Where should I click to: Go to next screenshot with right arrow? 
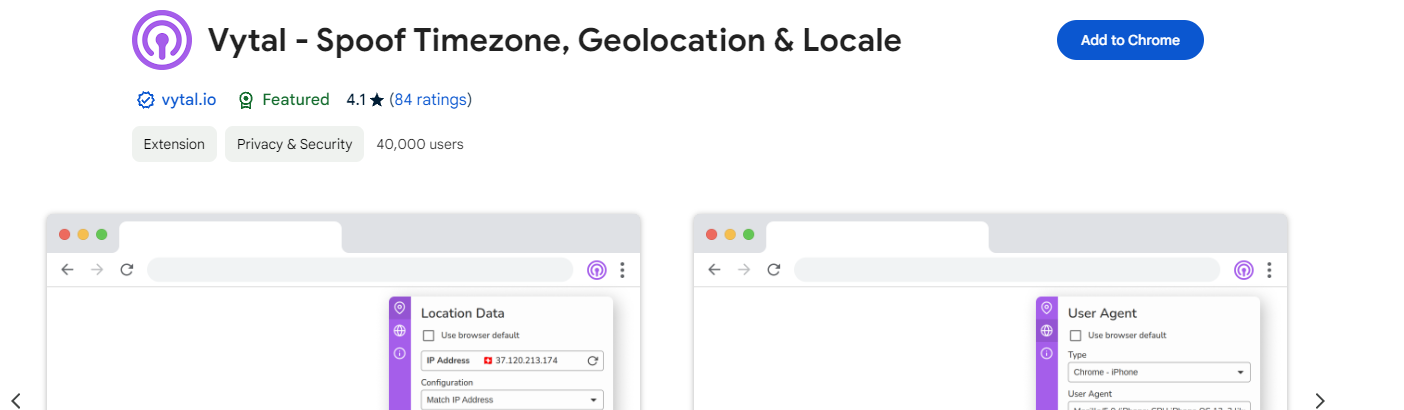coord(1320,400)
